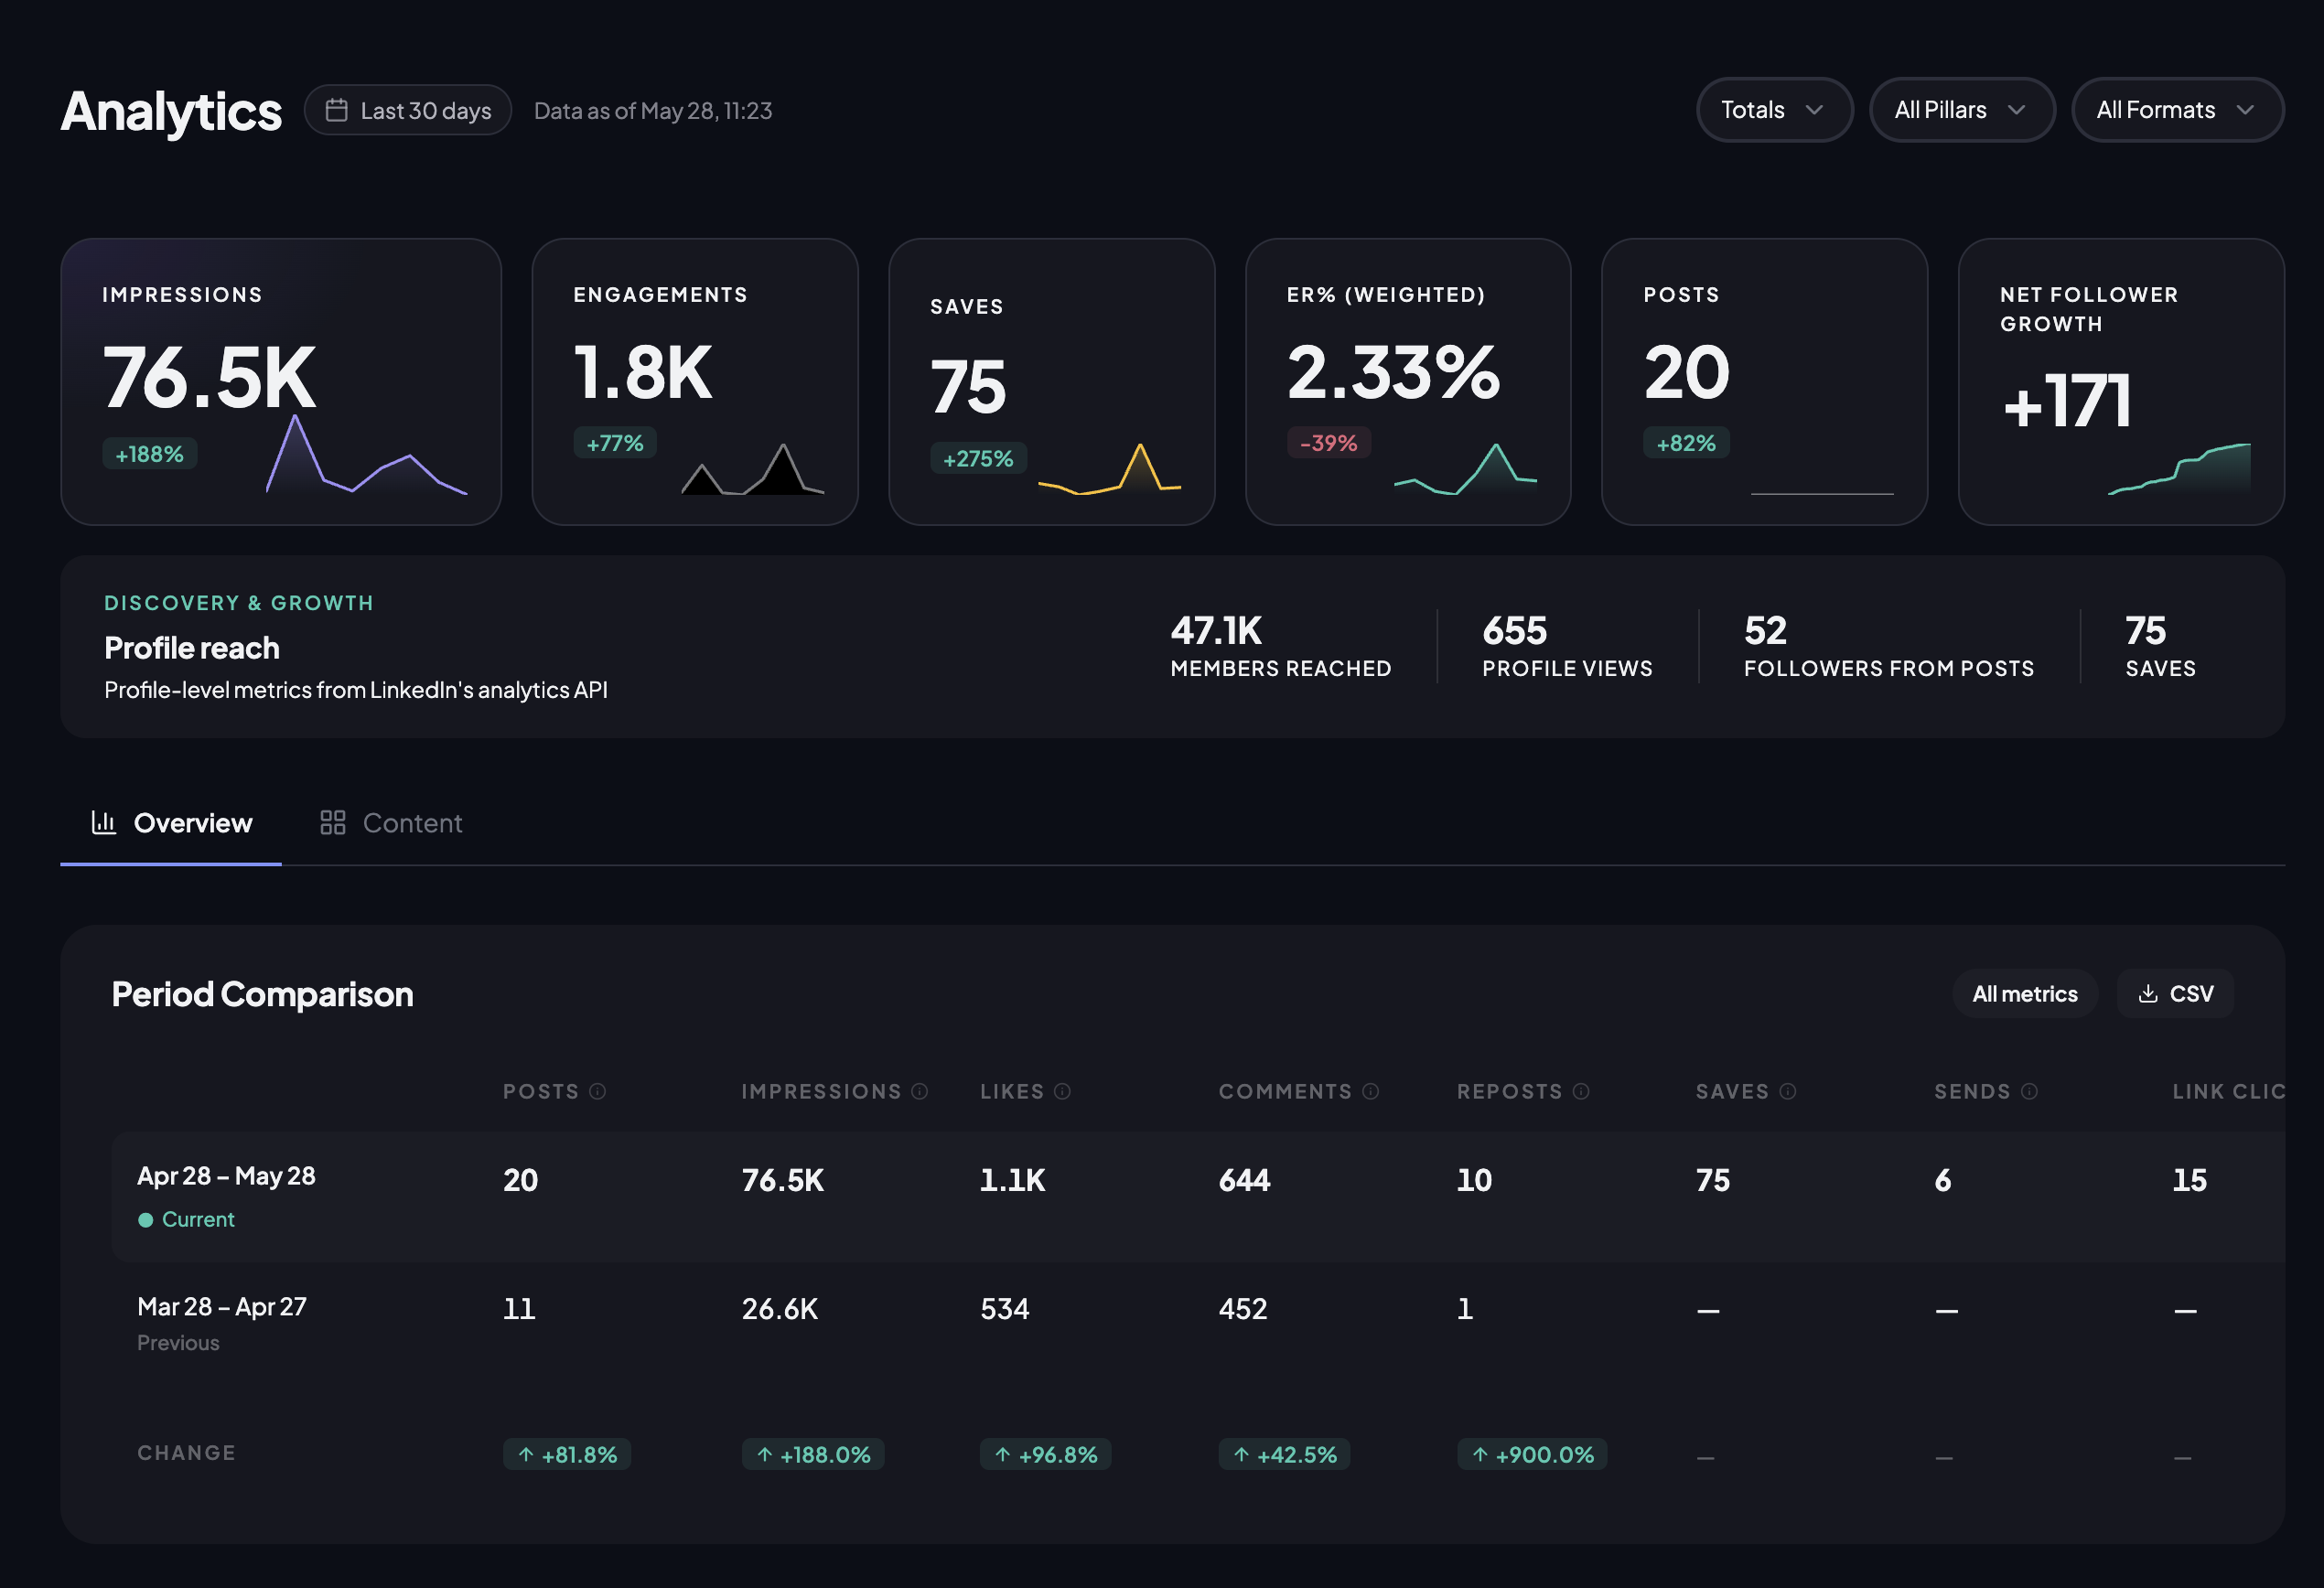Open the Totals dropdown

click(x=1774, y=110)
